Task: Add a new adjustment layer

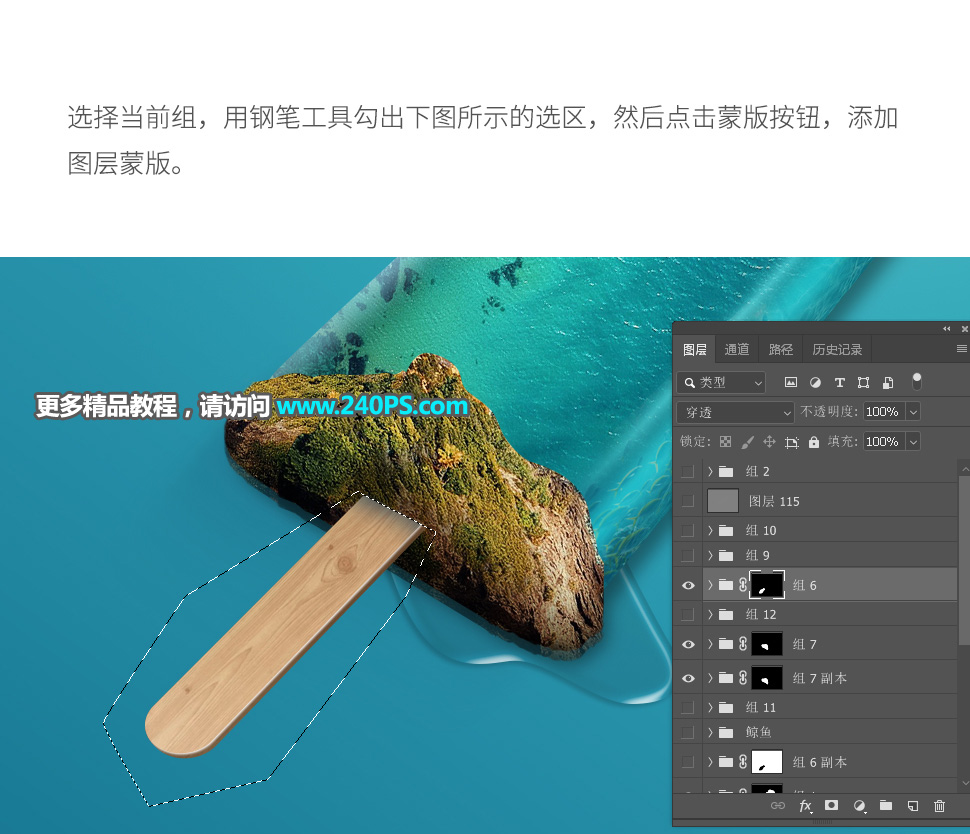Action: pos(858,806)
